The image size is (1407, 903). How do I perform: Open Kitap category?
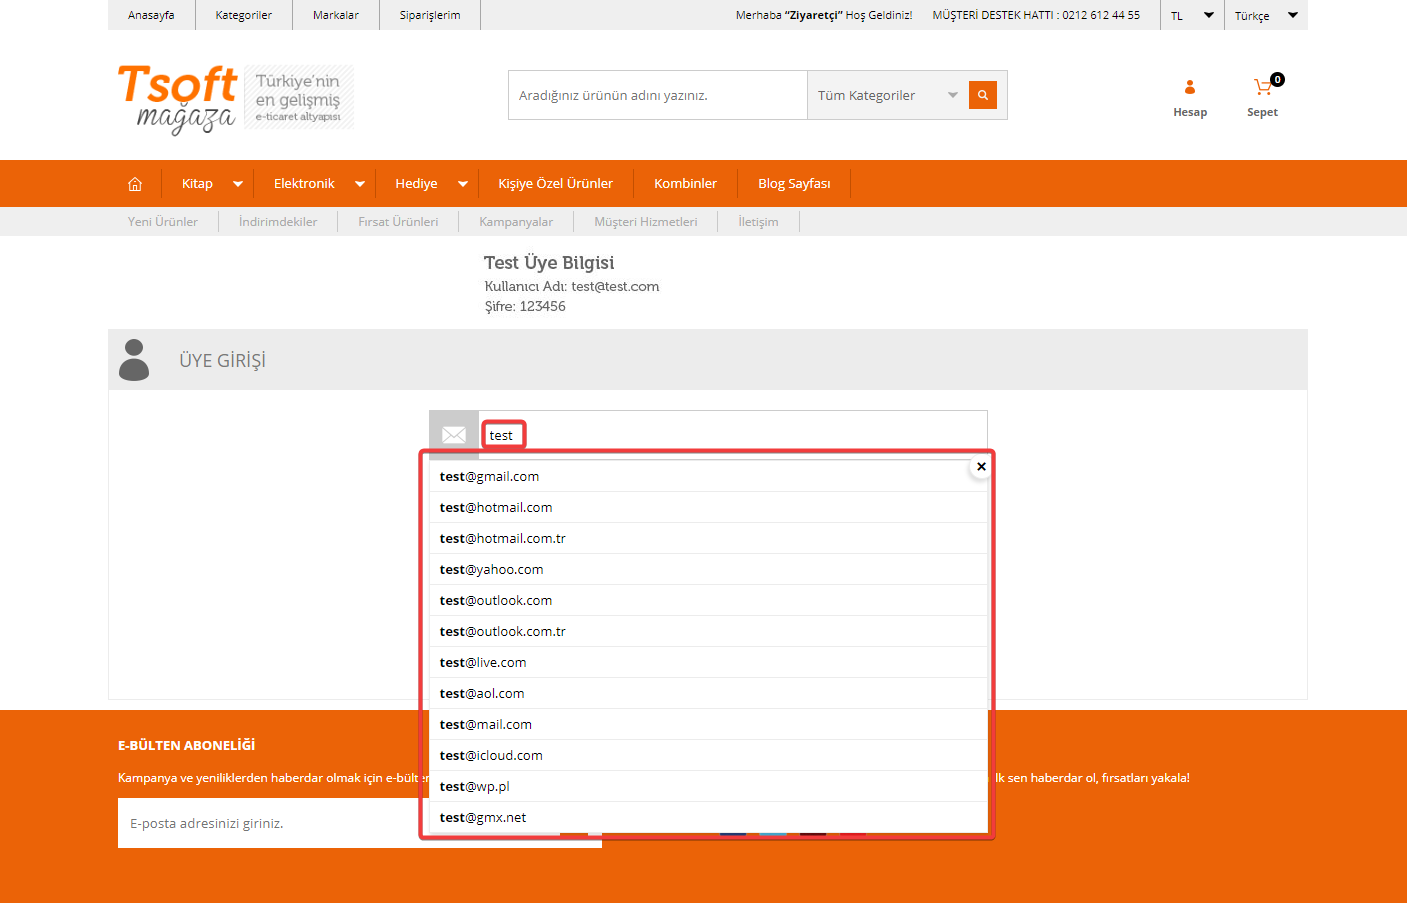click(197, 184)
